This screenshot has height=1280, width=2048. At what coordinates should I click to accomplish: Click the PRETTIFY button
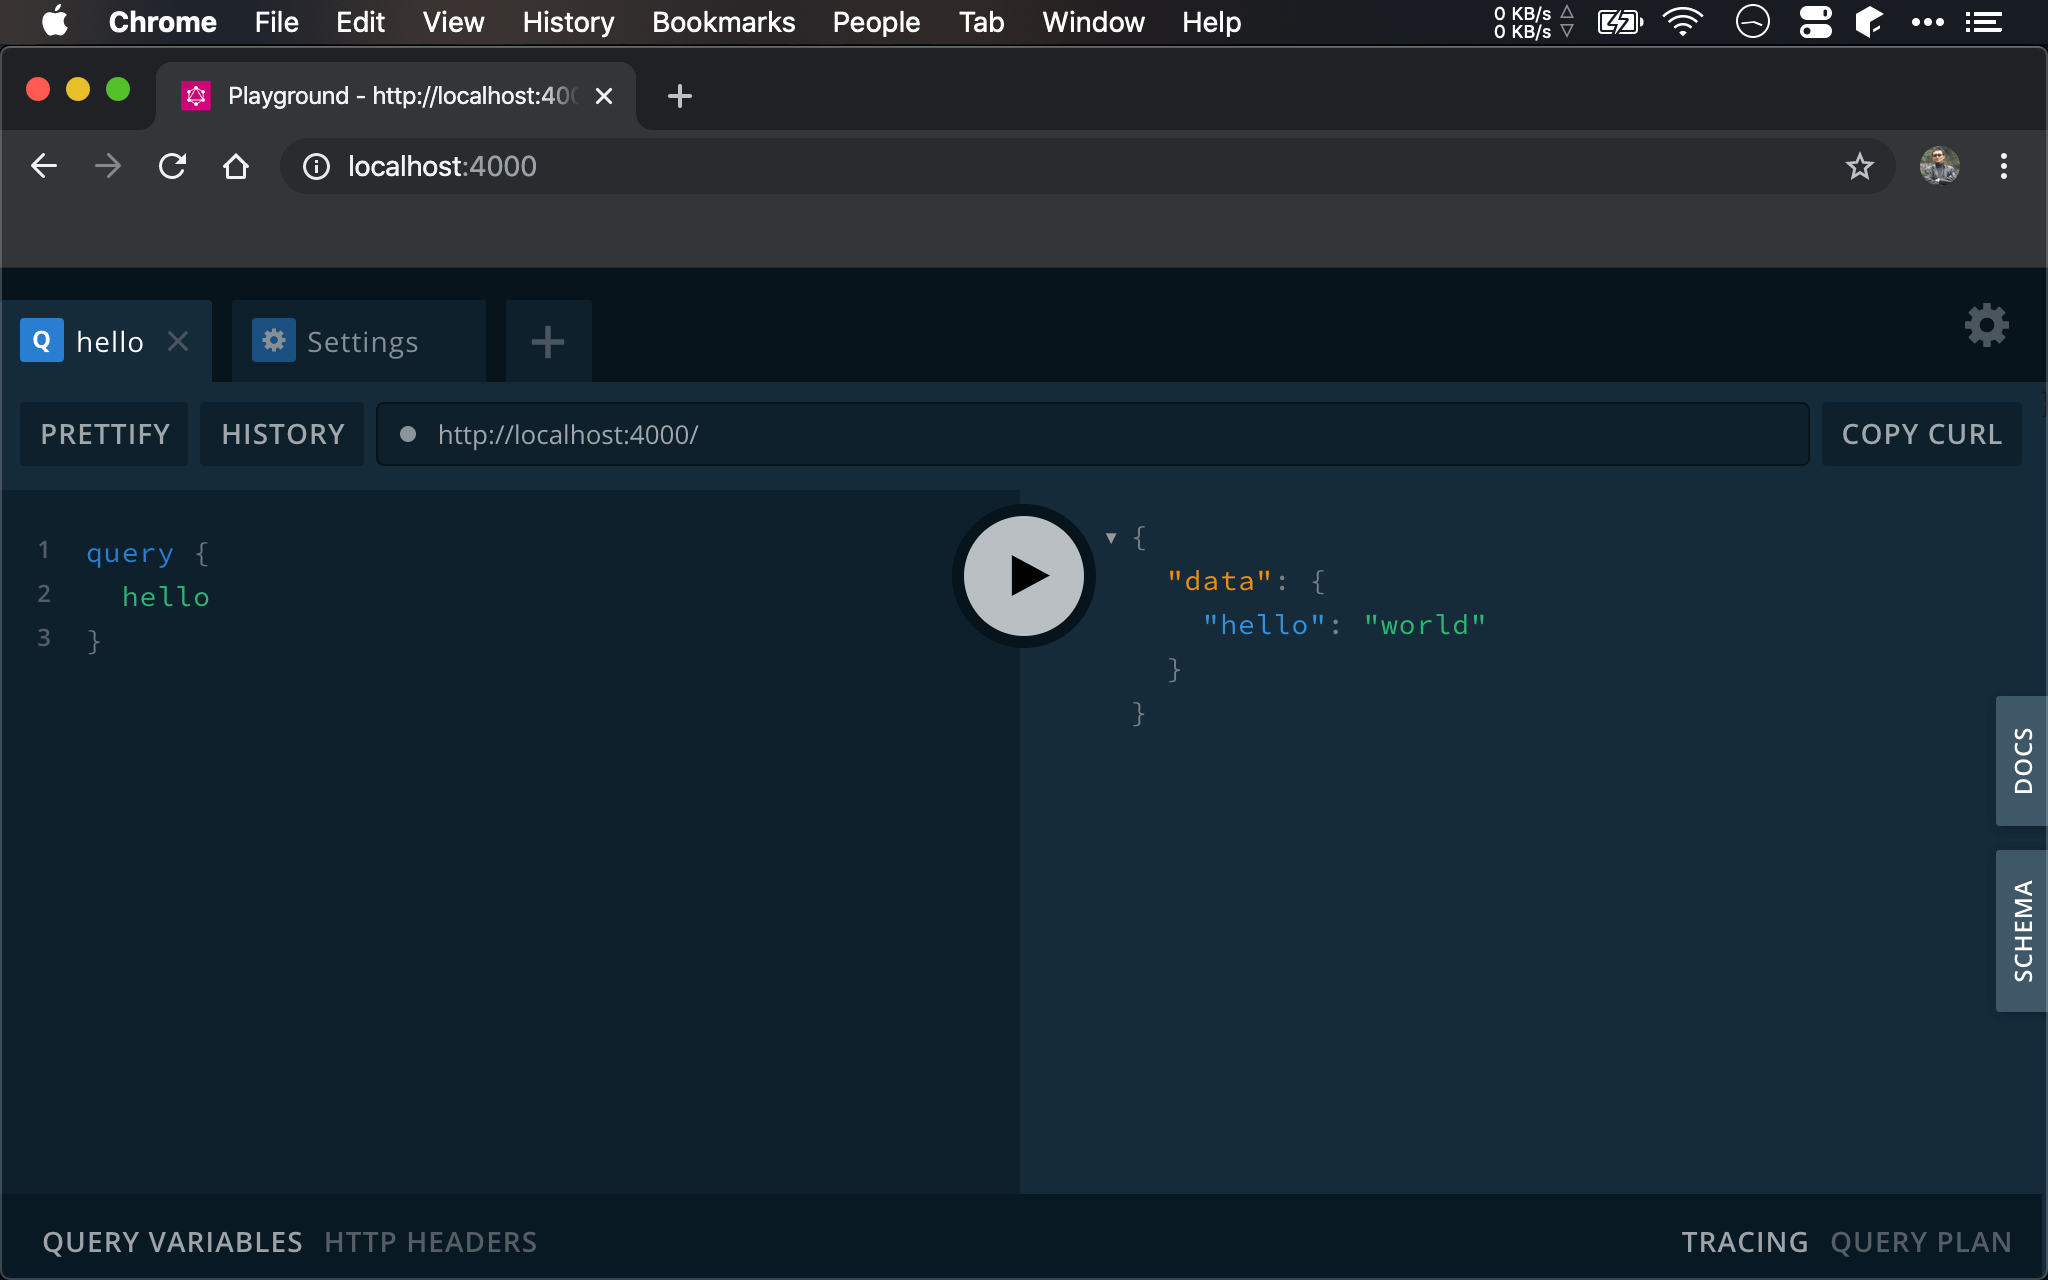tap(105, 434)
